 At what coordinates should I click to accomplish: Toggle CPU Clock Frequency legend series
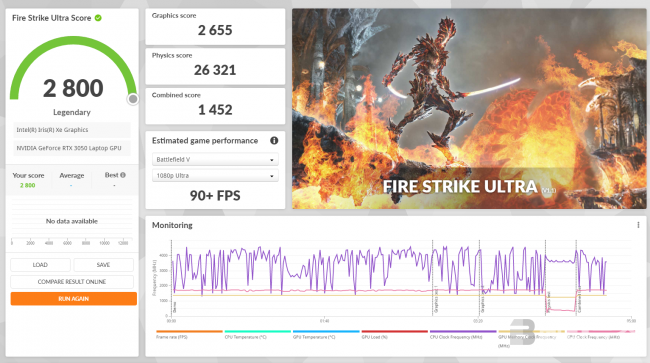coord(463,334)
